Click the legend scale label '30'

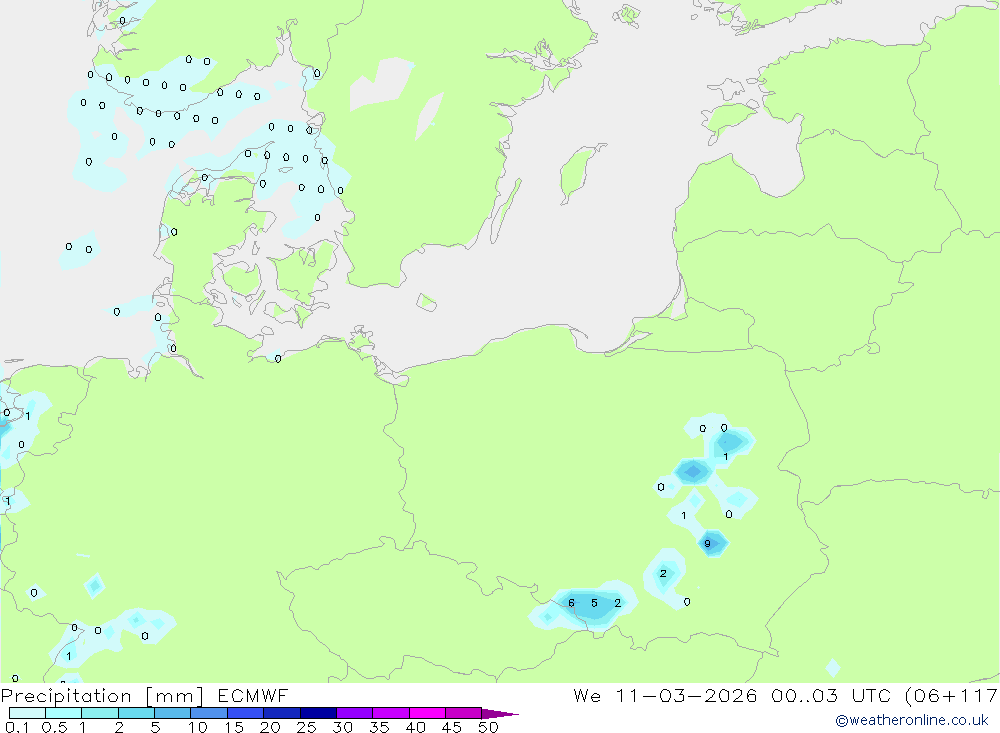pyautogui.click(x=342, y=727)
